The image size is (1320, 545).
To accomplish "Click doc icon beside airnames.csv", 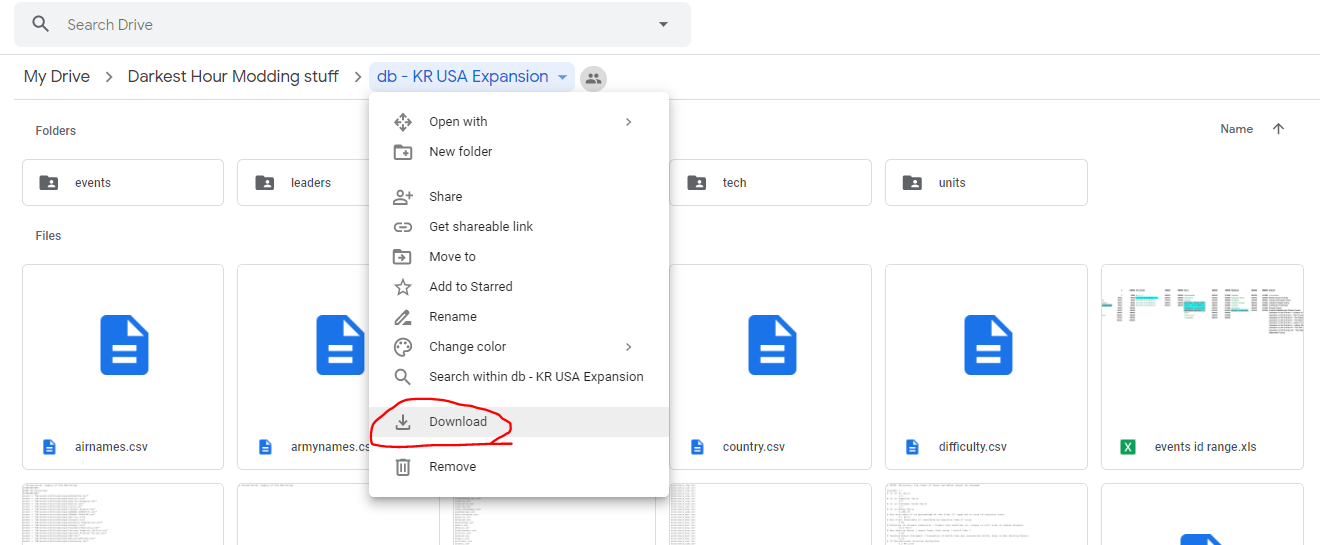I will [49, 447].
